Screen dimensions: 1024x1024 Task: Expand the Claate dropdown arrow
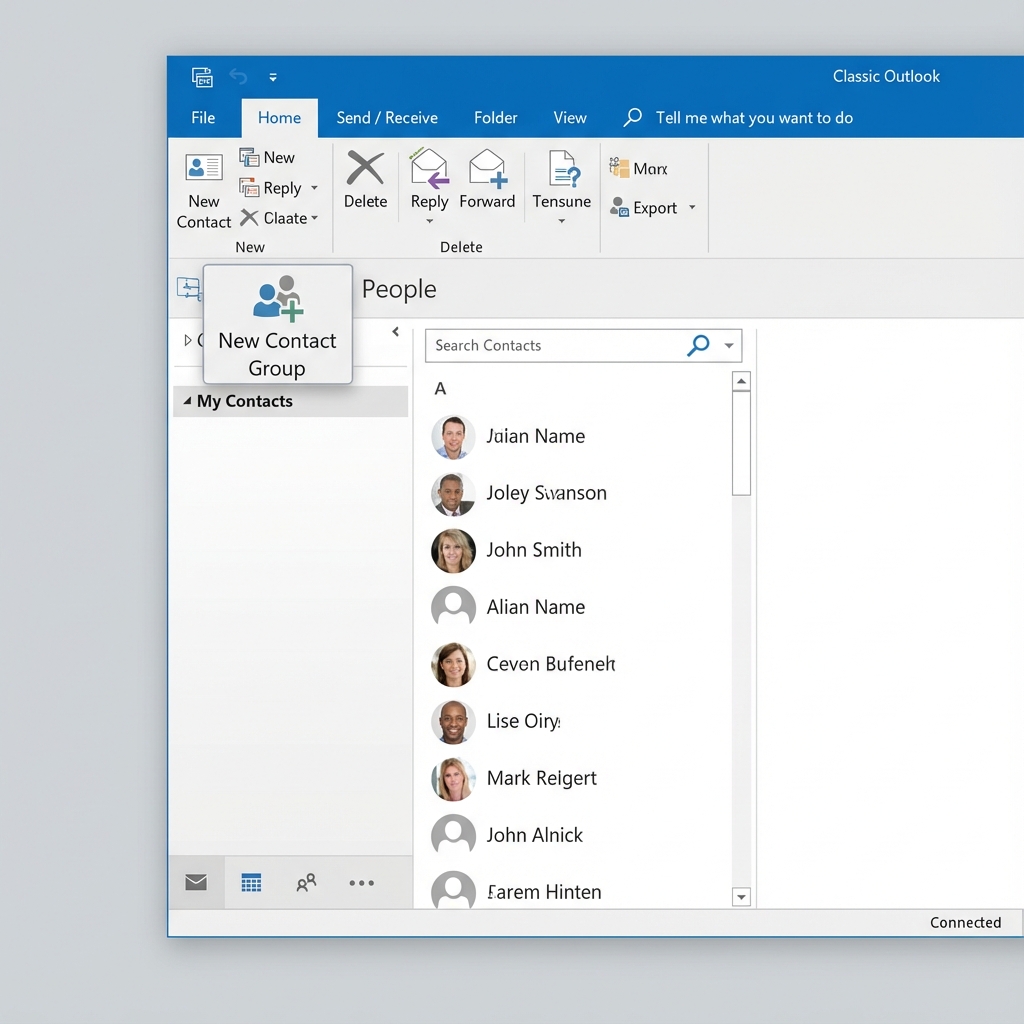point(314,218)
